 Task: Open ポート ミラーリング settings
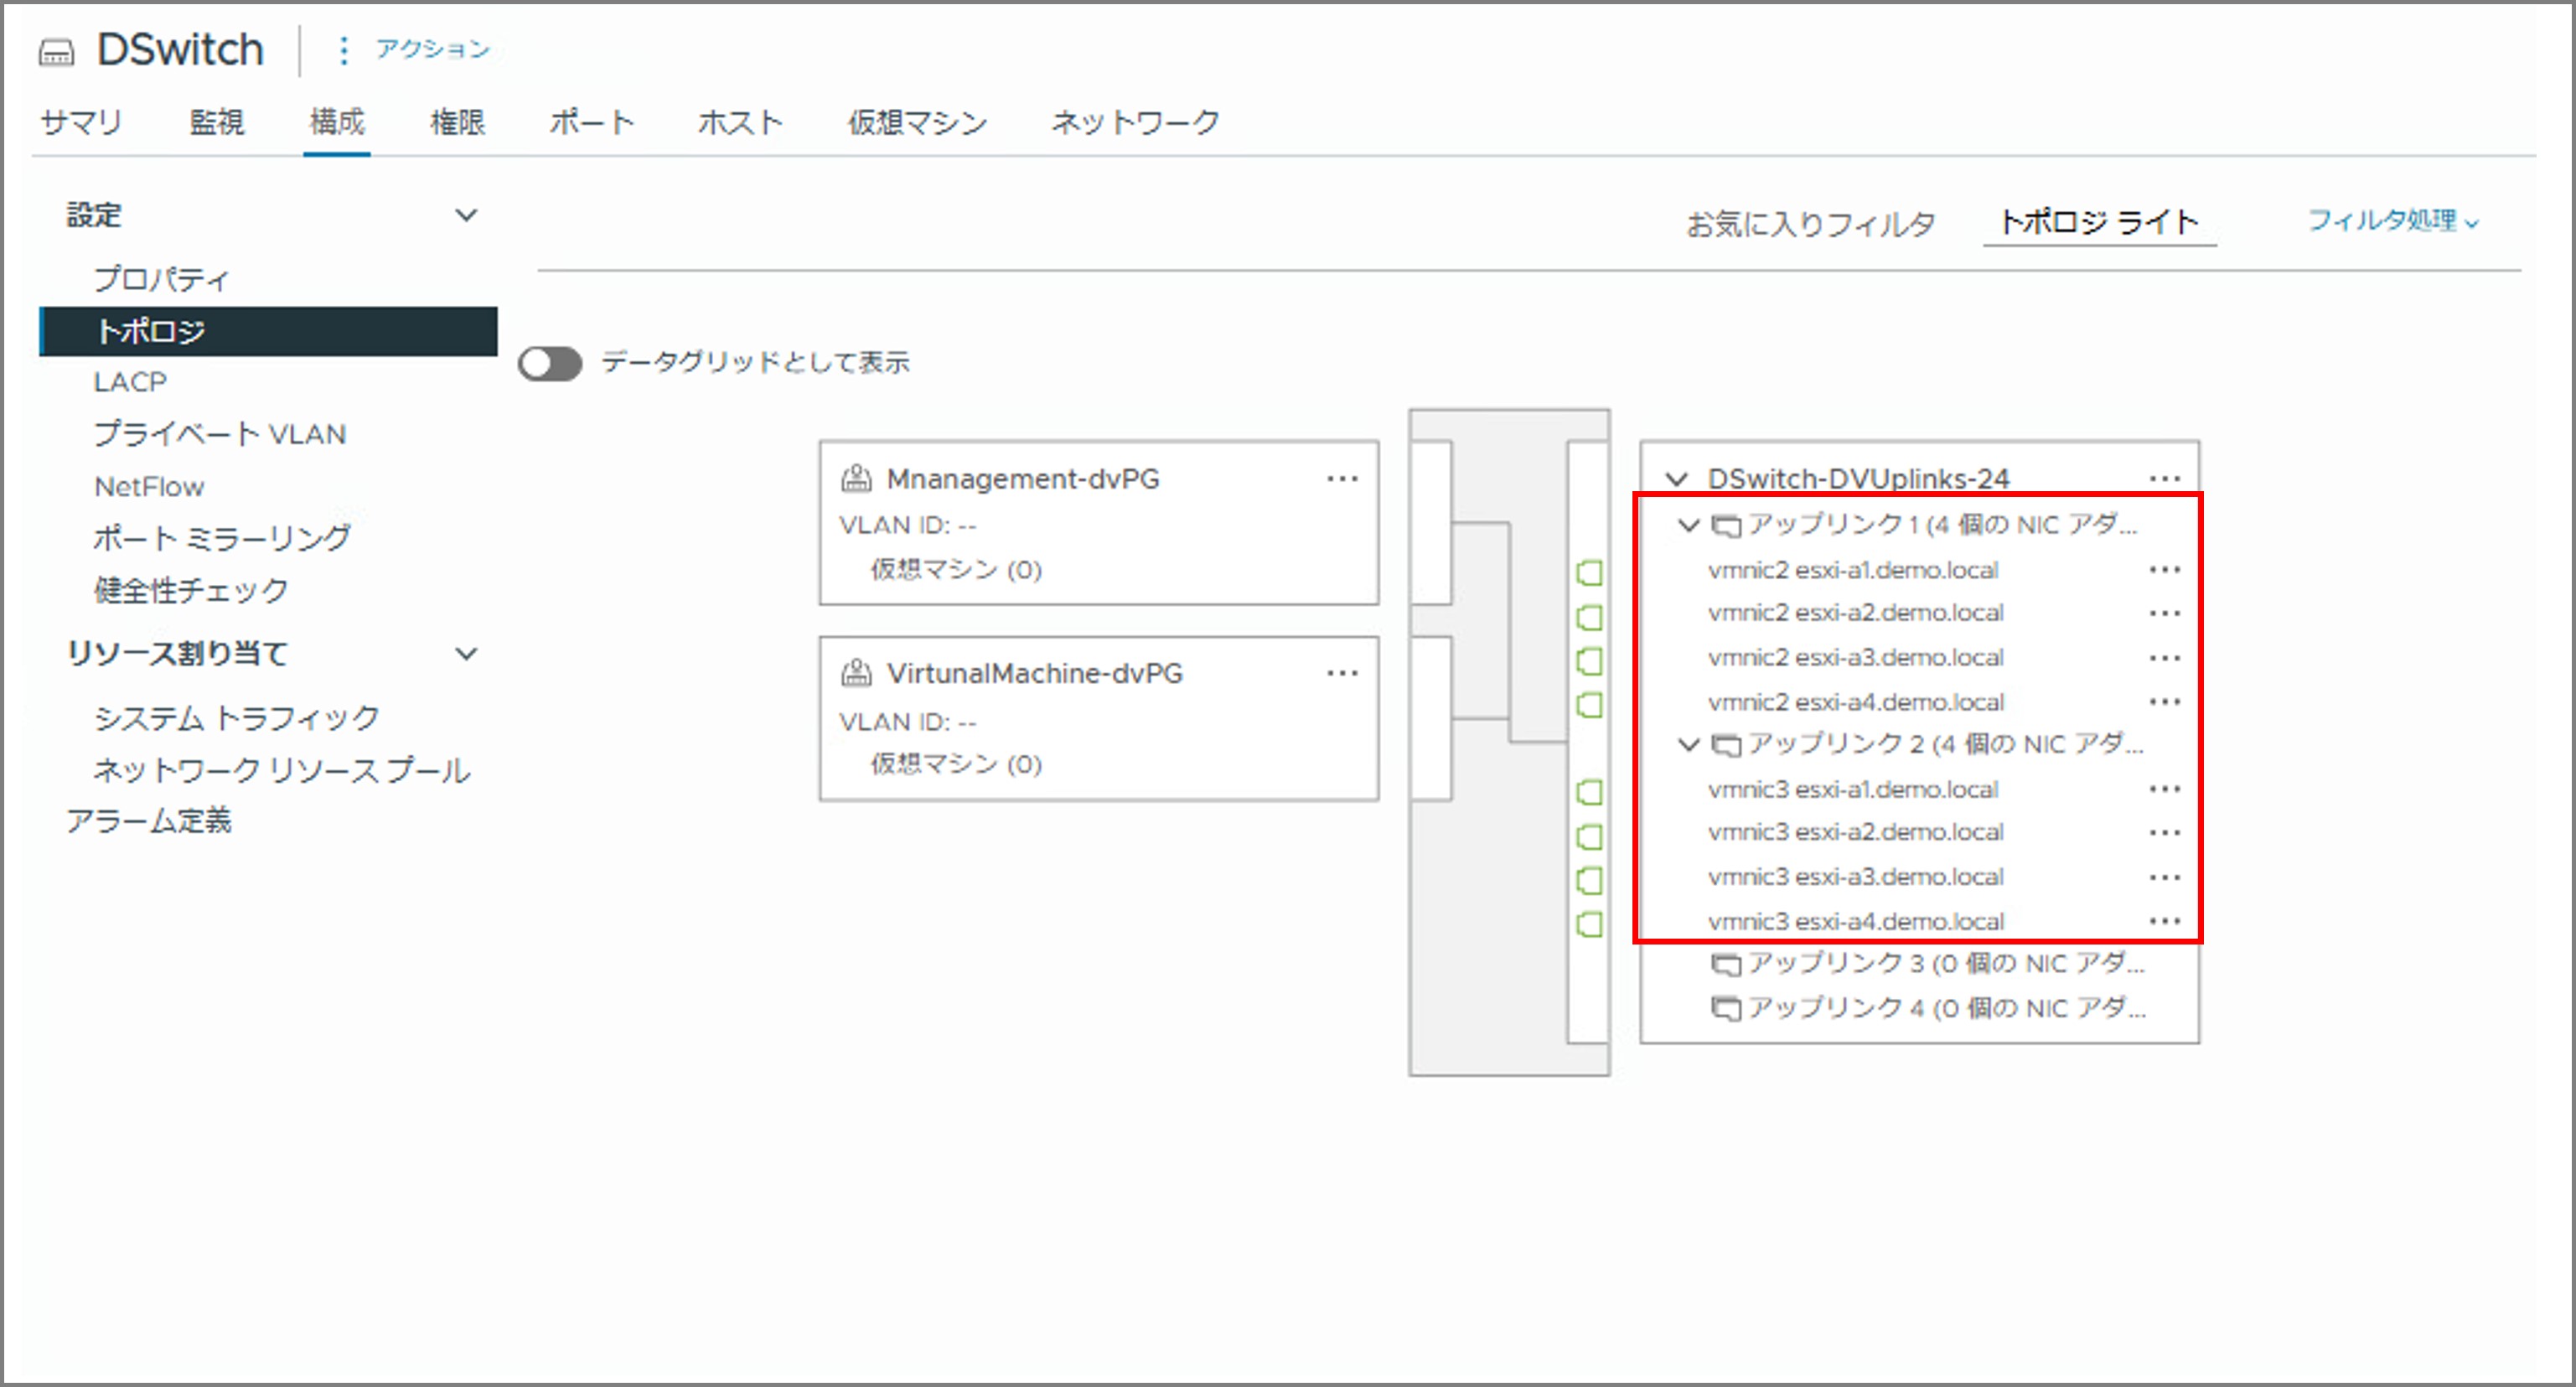pos(222,538)
